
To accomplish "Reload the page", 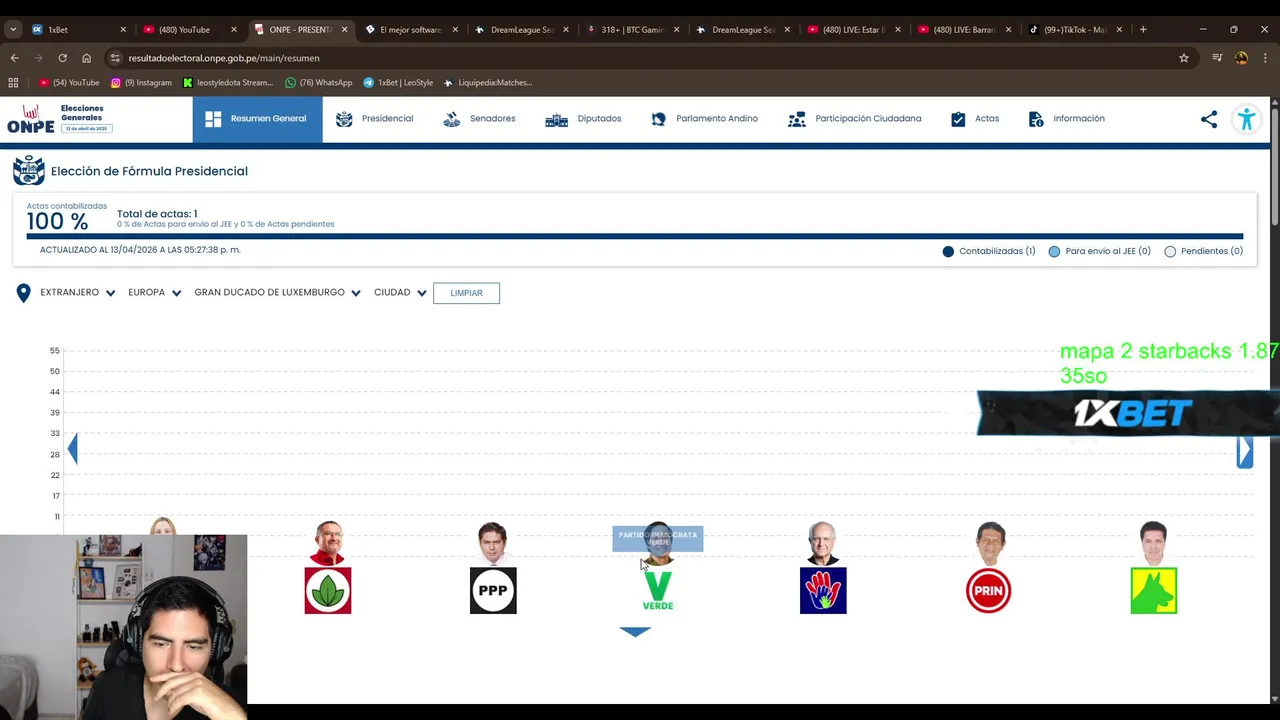I will point(62,58).
